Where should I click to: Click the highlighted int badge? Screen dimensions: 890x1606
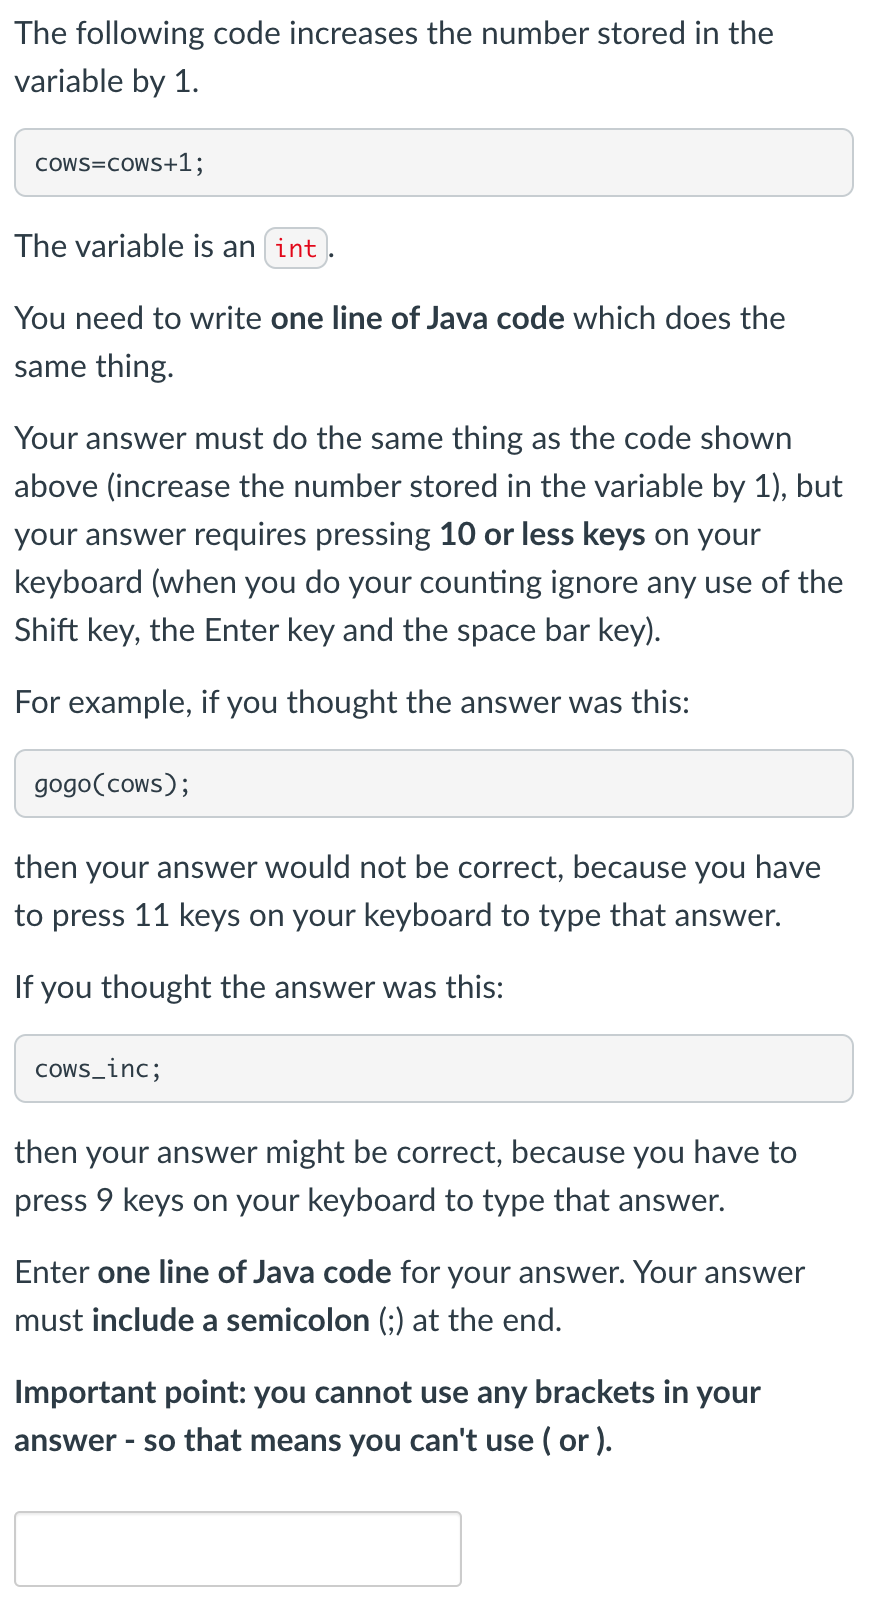pos(295,247)
